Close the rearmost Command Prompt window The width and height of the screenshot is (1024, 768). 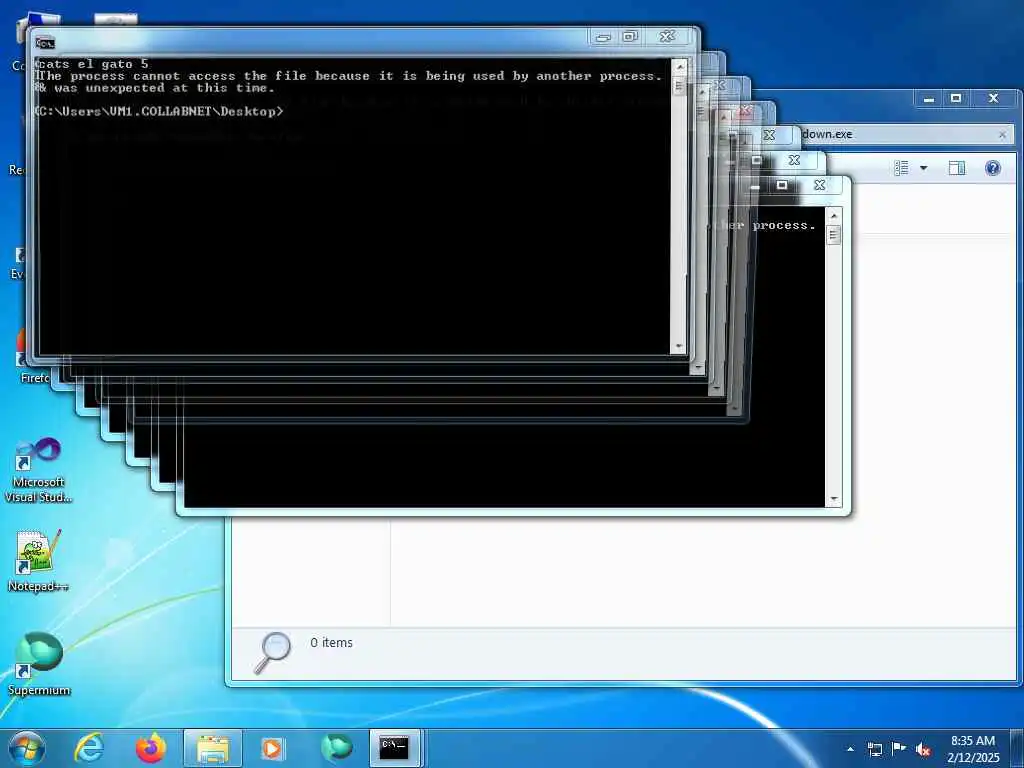820,185
